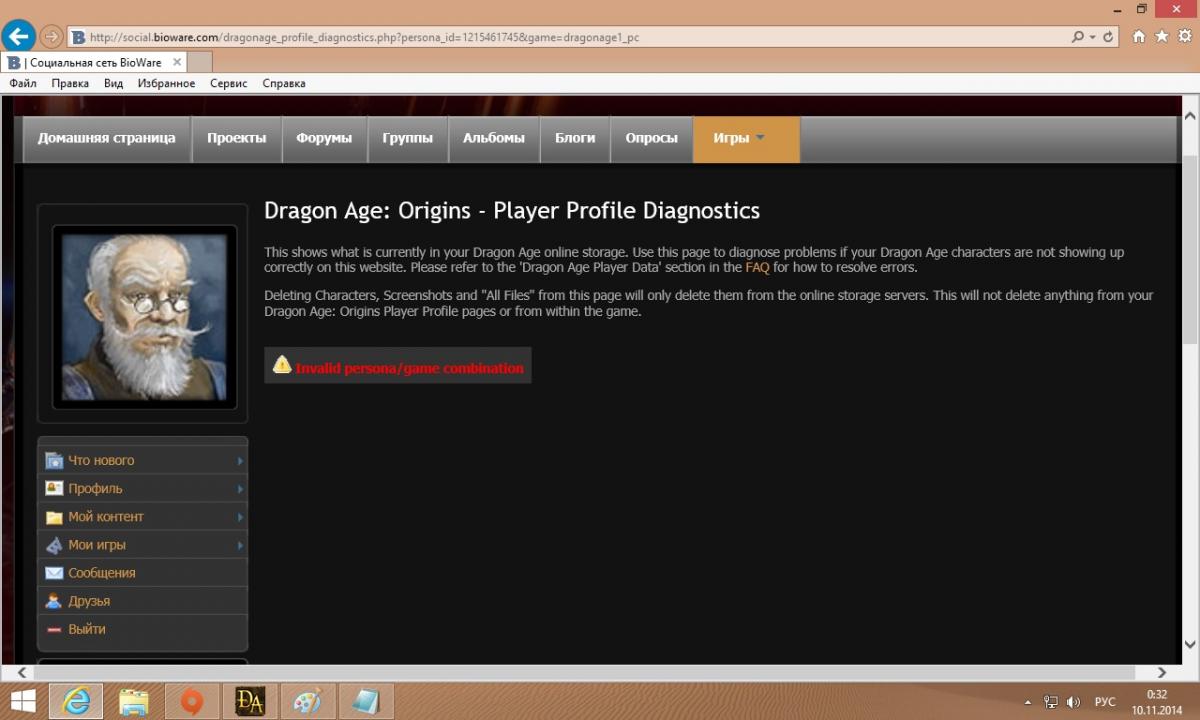1200x720 pixels.
Task: Open the 'Мои игры' sidebar link
Action: pyautogui.click(x=97, y=545)
